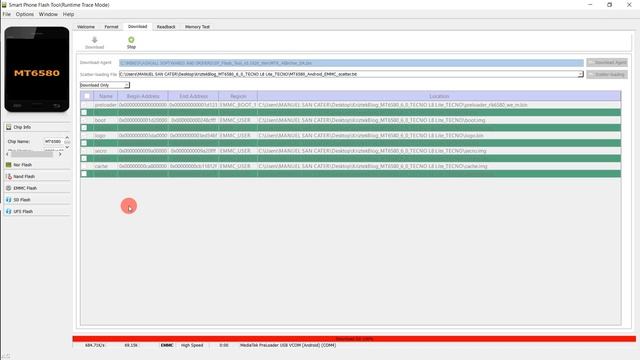
Task: Select the UFS Flash entry icon
Action: point(9,211)
